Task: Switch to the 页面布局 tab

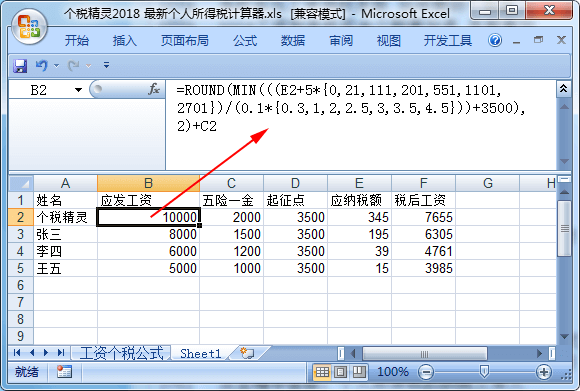Action: (x=185, y=40)
